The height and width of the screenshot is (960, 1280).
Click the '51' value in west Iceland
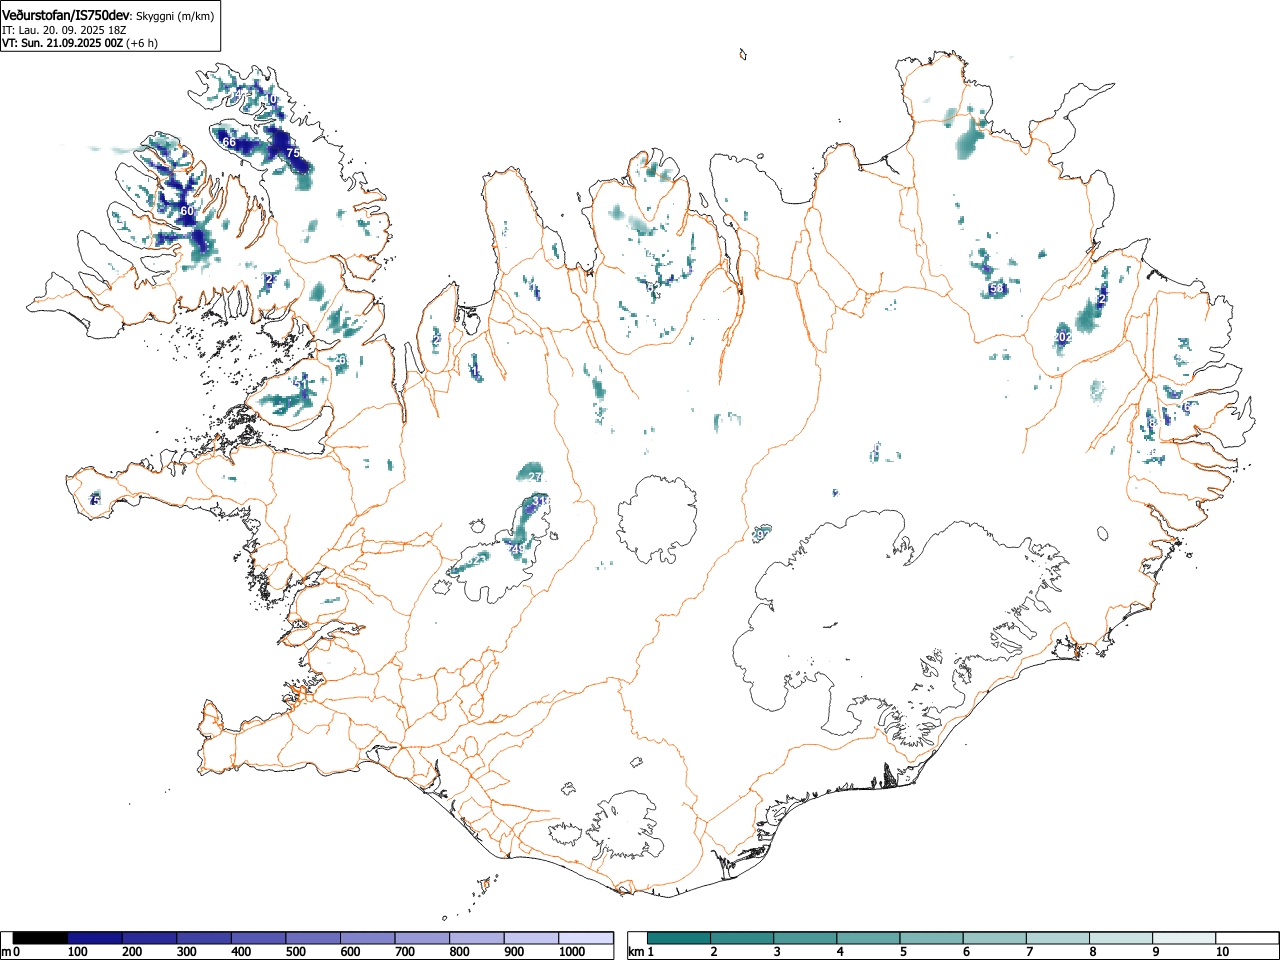coord(301,384)
